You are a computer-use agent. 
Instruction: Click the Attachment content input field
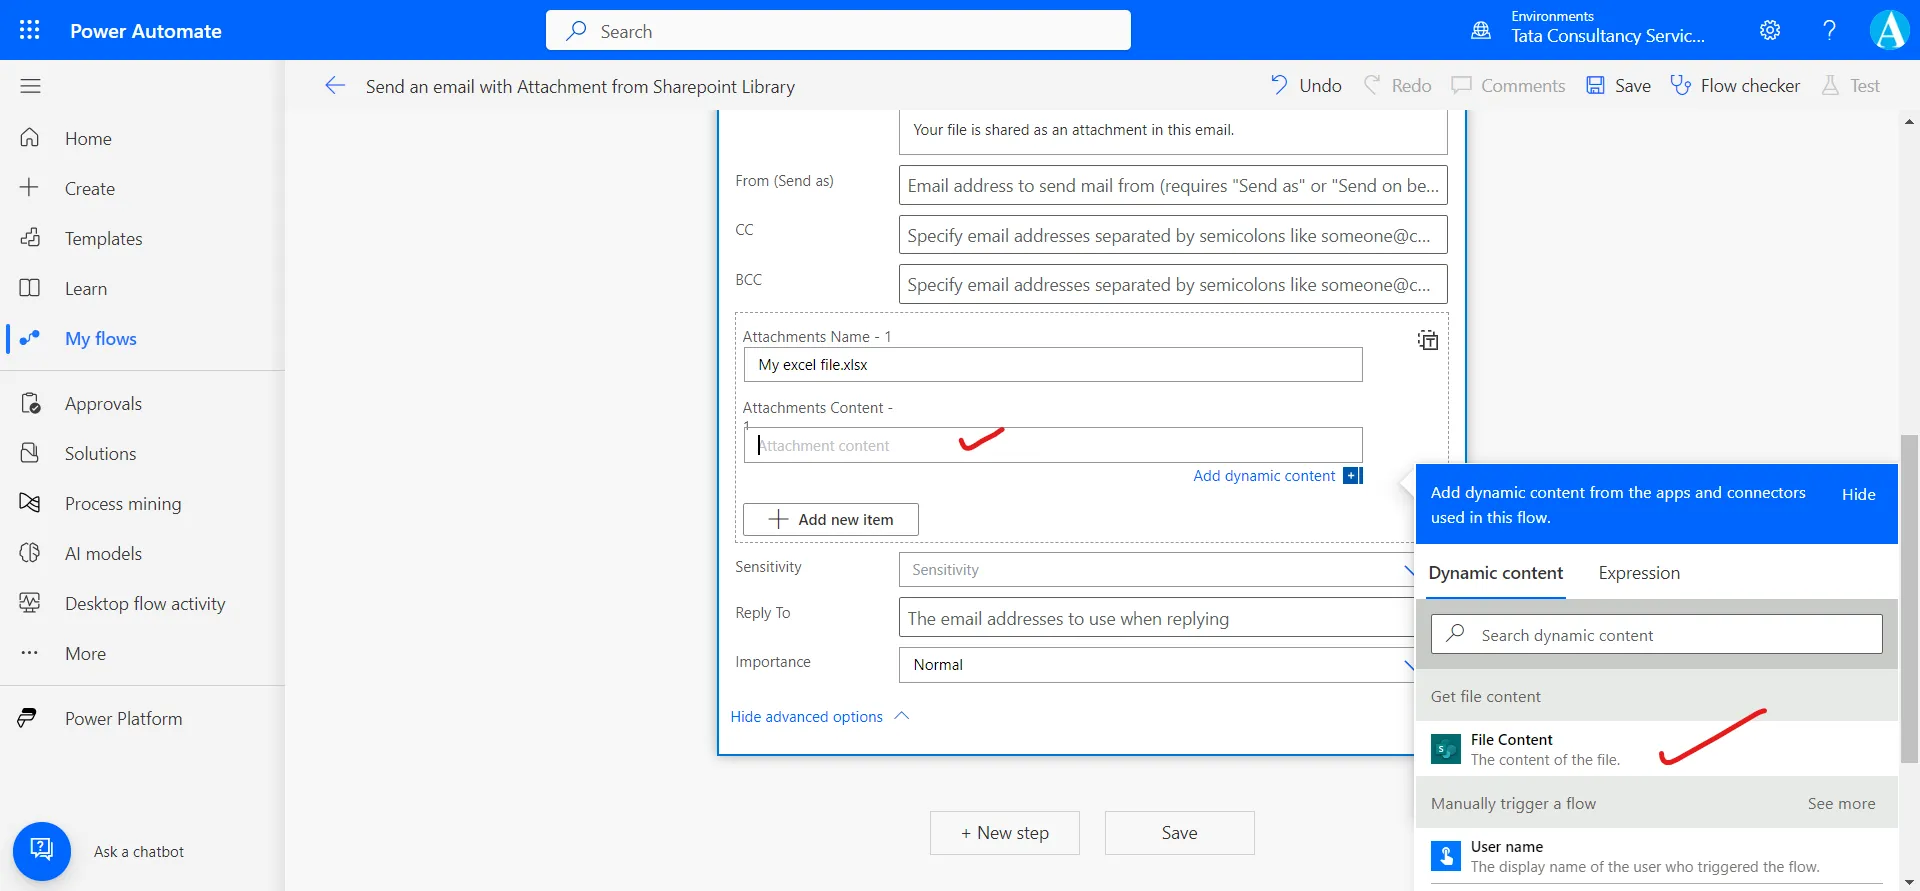(x=1053, y=445)
